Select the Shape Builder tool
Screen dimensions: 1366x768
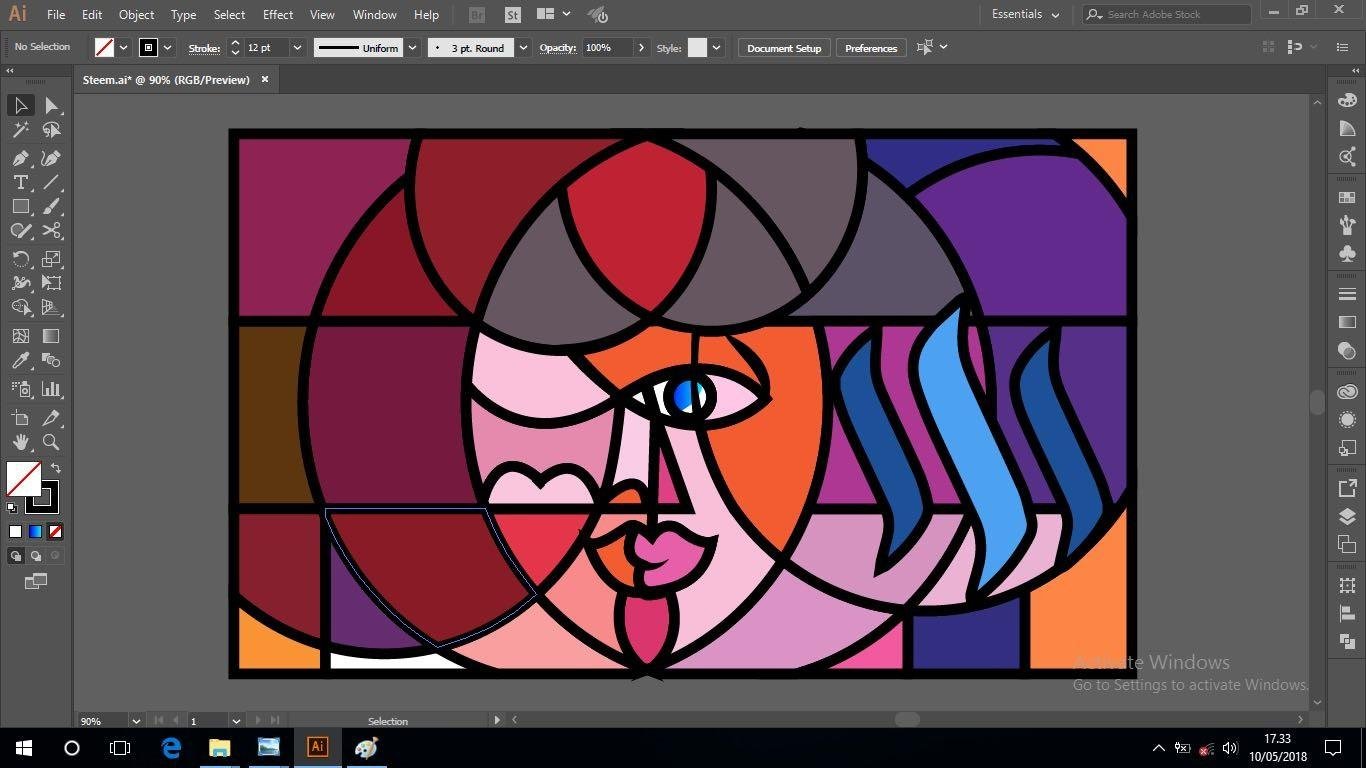click(x=20, y=307)
